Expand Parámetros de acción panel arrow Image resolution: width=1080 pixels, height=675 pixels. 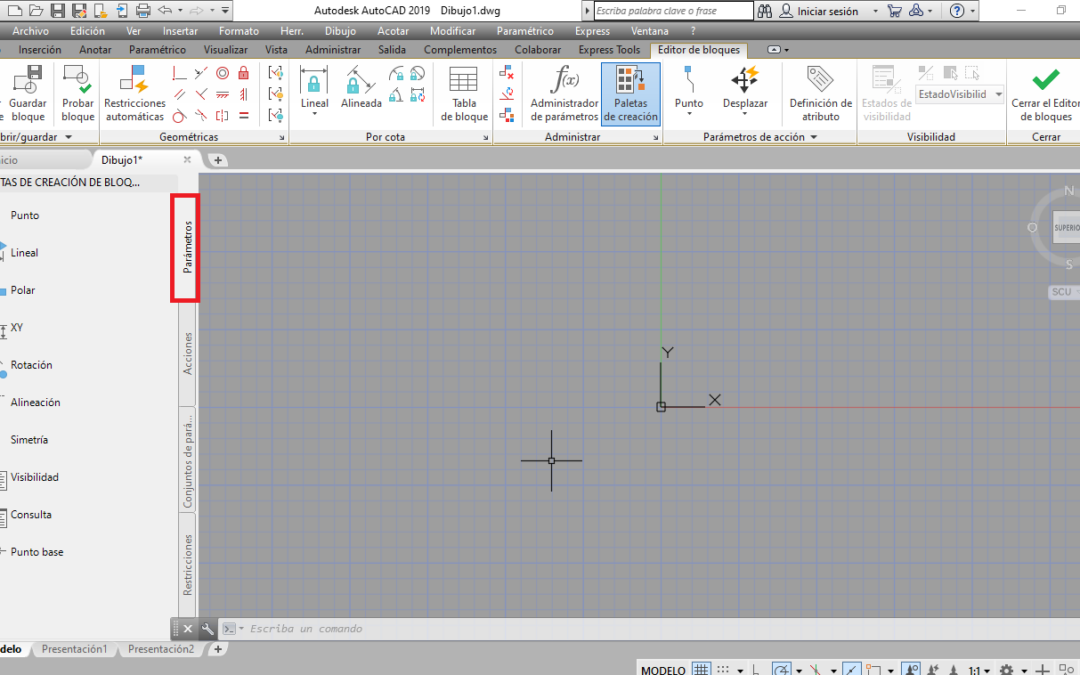[x=813, y=137]
